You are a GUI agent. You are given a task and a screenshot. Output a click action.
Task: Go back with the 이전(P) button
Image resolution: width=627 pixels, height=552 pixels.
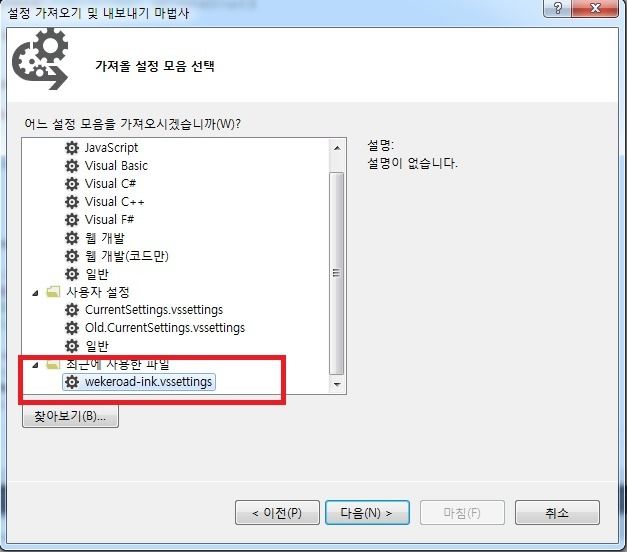(x=277, y=512)
